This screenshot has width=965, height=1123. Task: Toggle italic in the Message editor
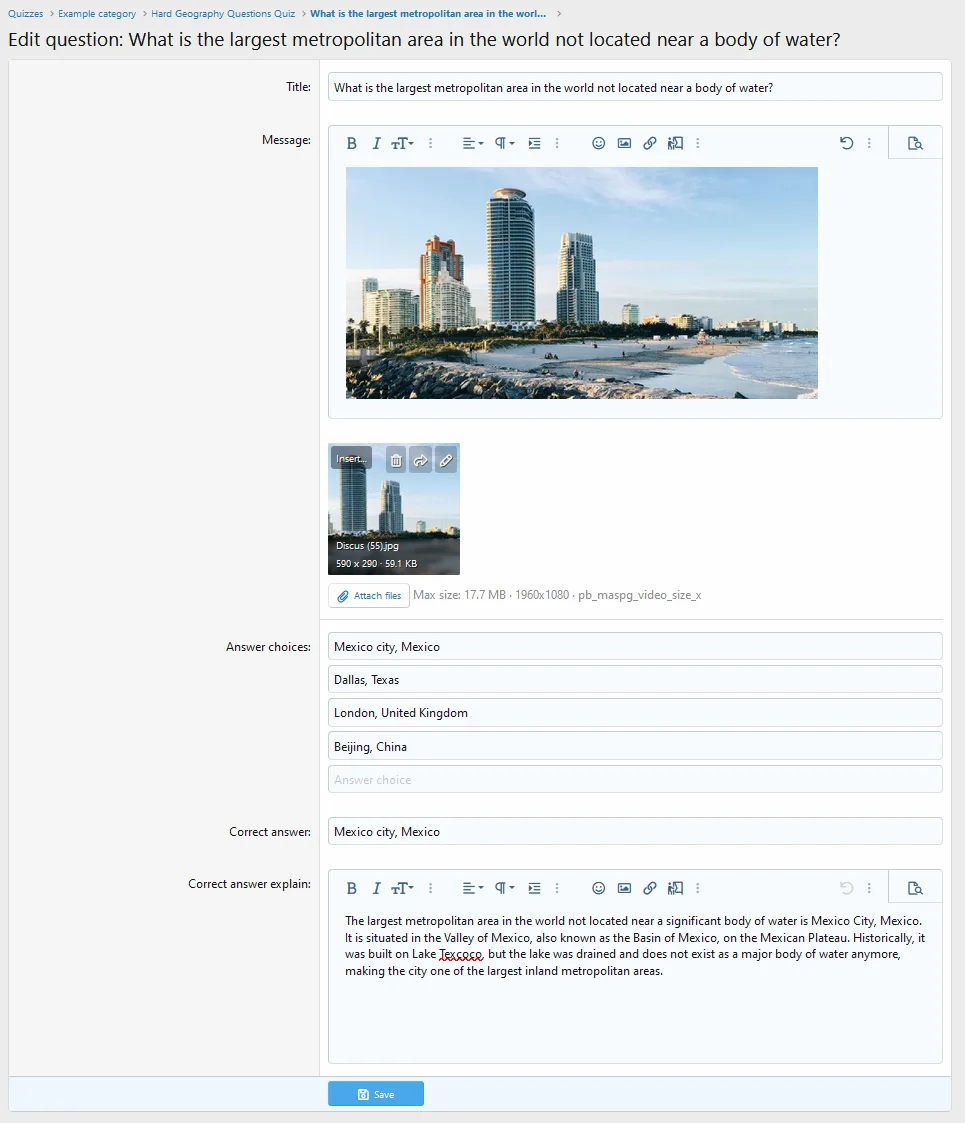pos(376,143)
